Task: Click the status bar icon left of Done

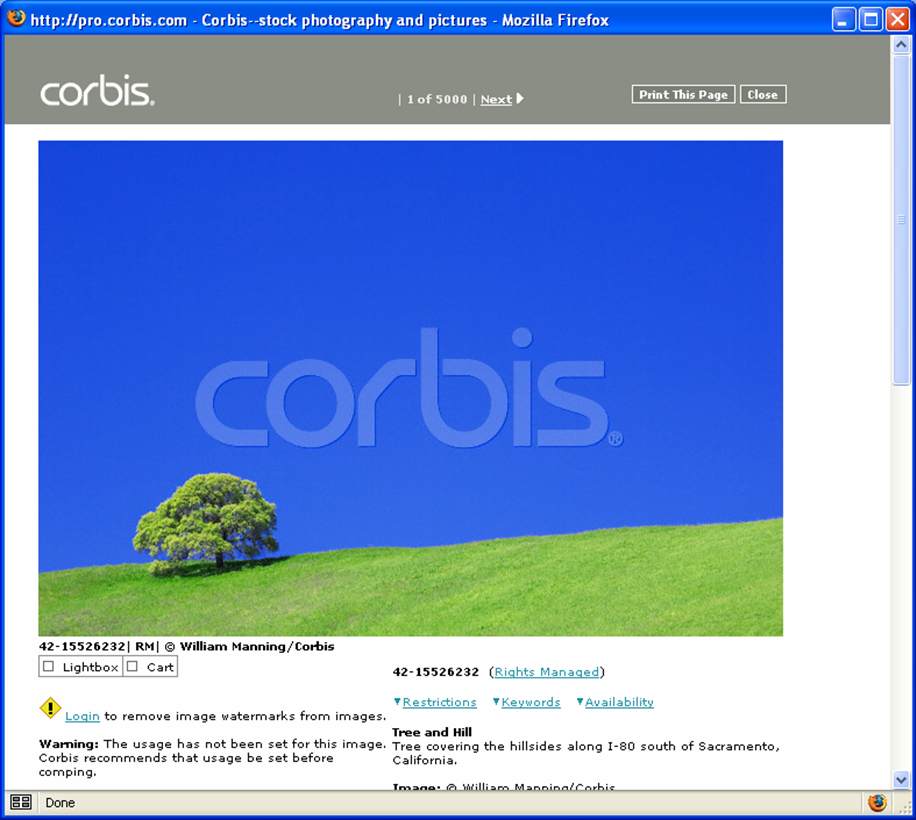Action: (x=21, y=802)
